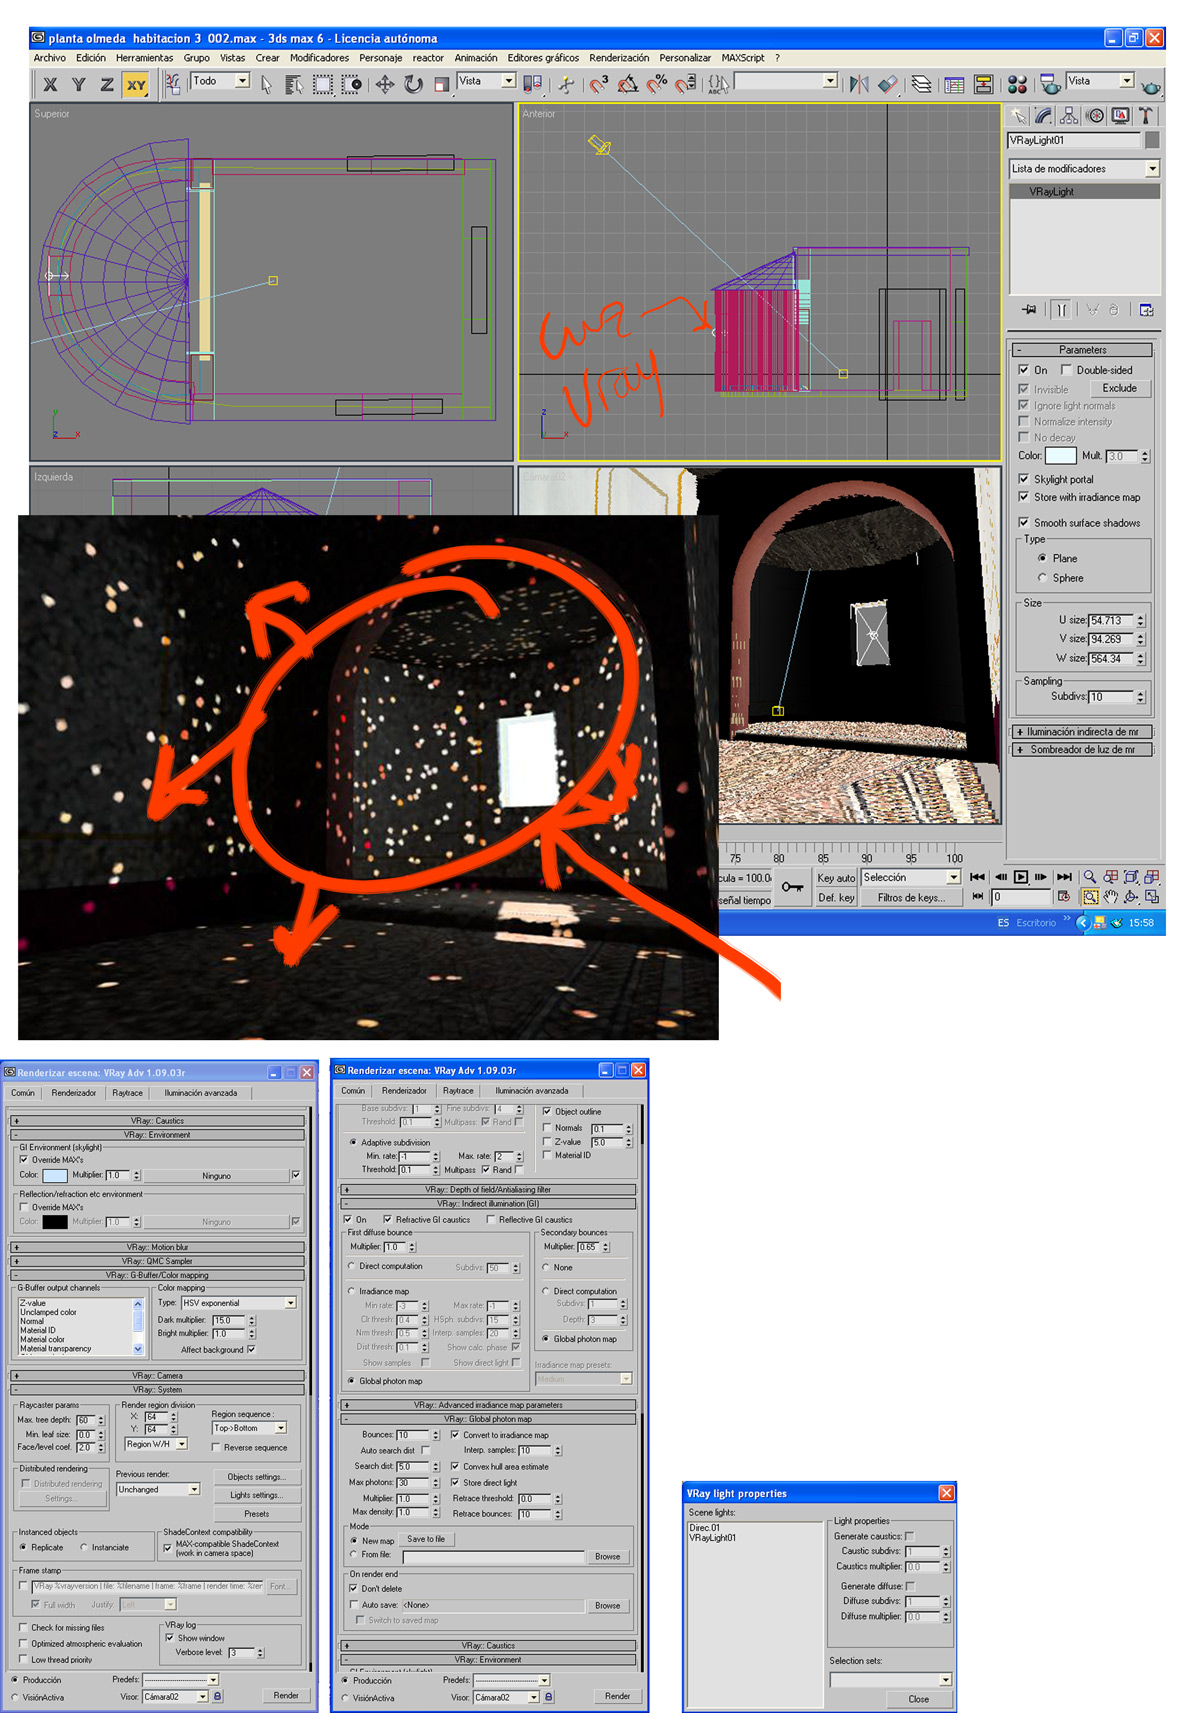This screenshot has width=1181, height=1713.
Task: Click Maximize Viewport Toggle icon
Action: [1152, 897]
